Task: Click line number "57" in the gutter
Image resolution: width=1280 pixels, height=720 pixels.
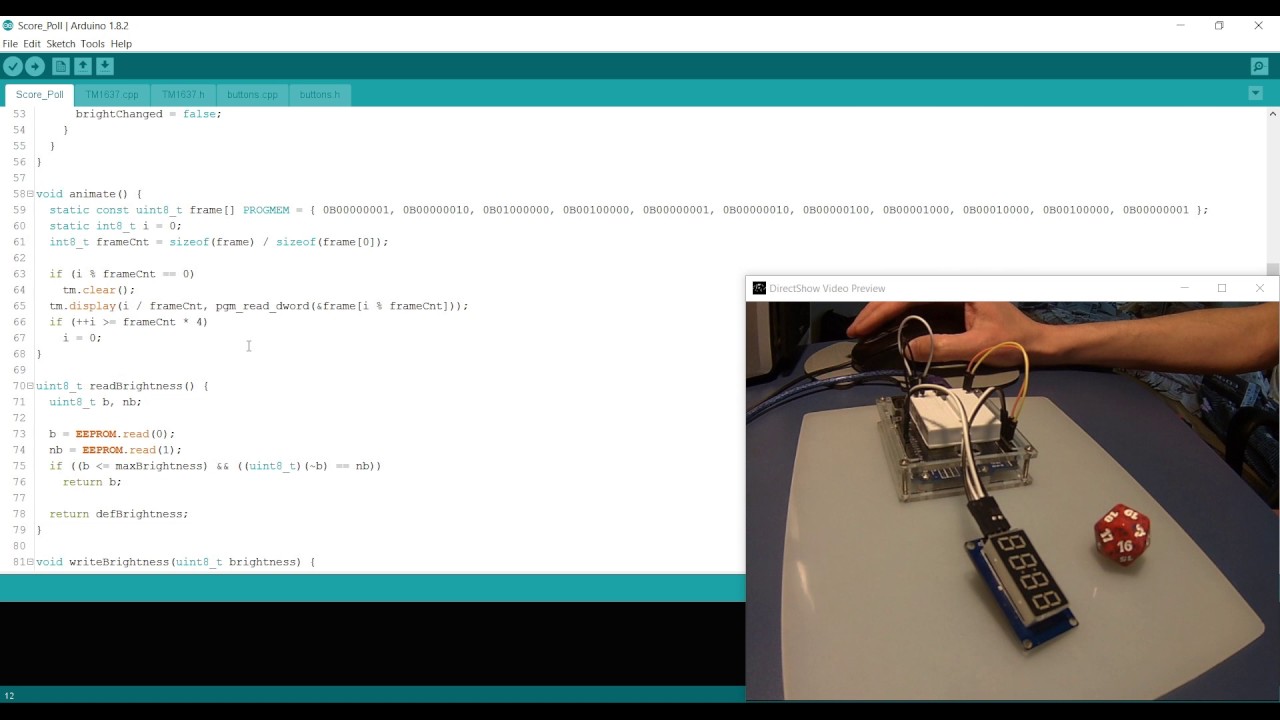Action: [x=19, y=178]
